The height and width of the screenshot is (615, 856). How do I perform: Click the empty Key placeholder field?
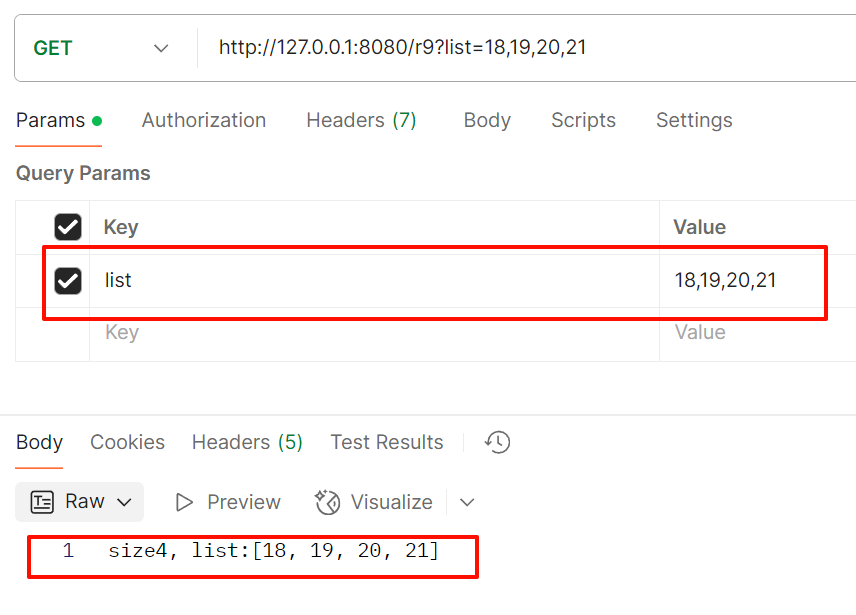tap(374, 333)
